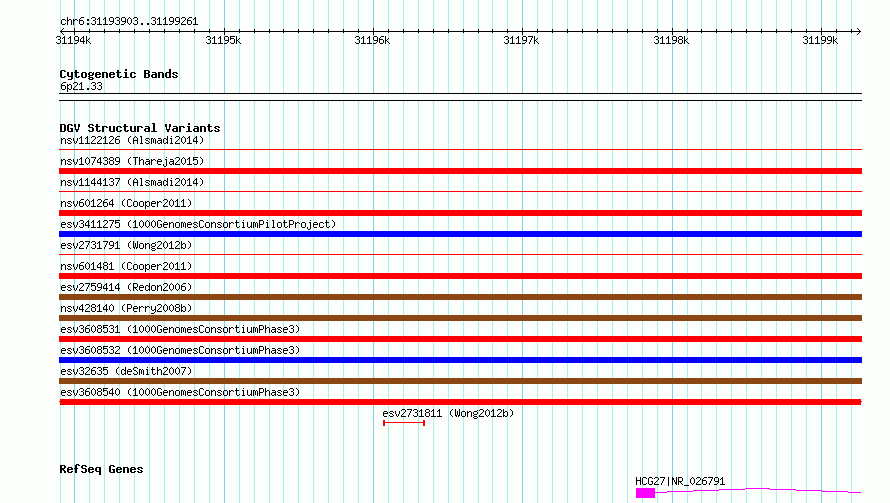Screen dimensions: 890x503
Task: Select variant esv3411275 1000GenomesConsortiumPilotProject label
Action: [x=198, y=224]
